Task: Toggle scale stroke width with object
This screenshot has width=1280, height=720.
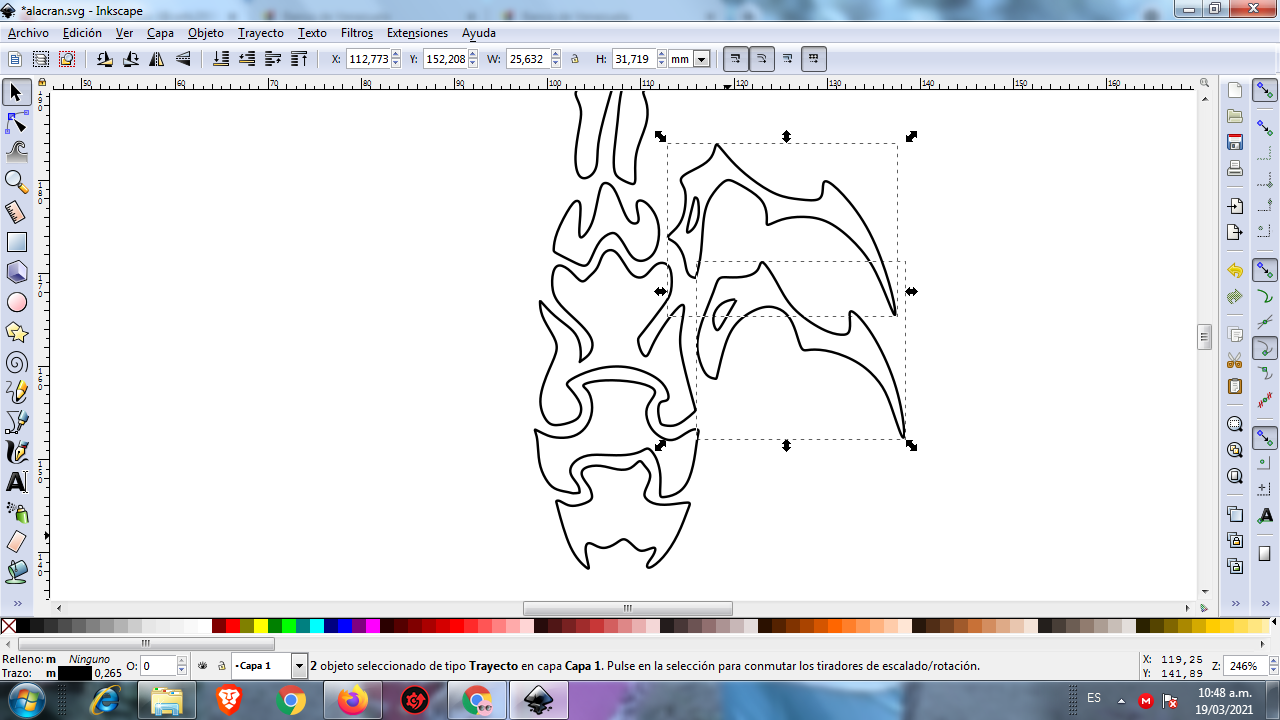Action: [x=736, y=59]
